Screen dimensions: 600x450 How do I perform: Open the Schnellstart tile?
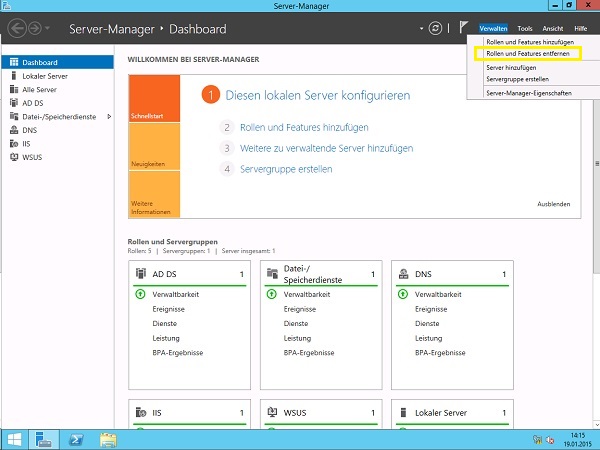point(154,98)
